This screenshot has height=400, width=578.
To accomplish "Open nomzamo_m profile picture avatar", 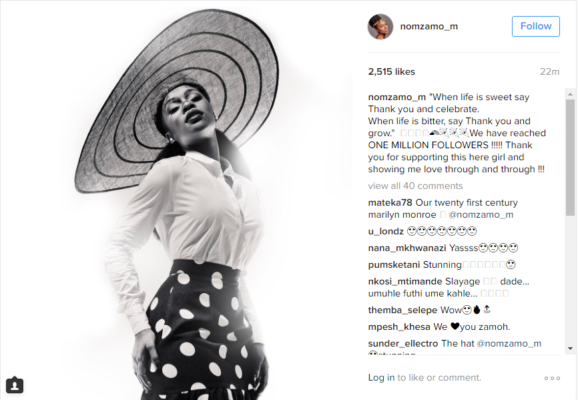I will [380, 27].
